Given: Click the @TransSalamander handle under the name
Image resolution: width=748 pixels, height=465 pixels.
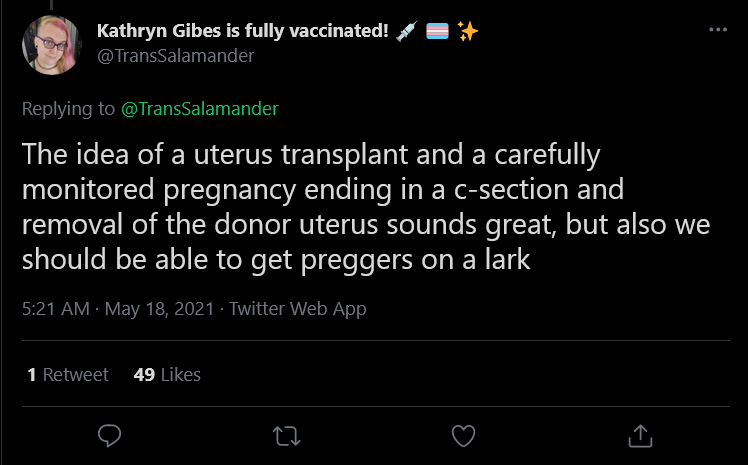Looking at the screenshot, I should pos(176,56).
